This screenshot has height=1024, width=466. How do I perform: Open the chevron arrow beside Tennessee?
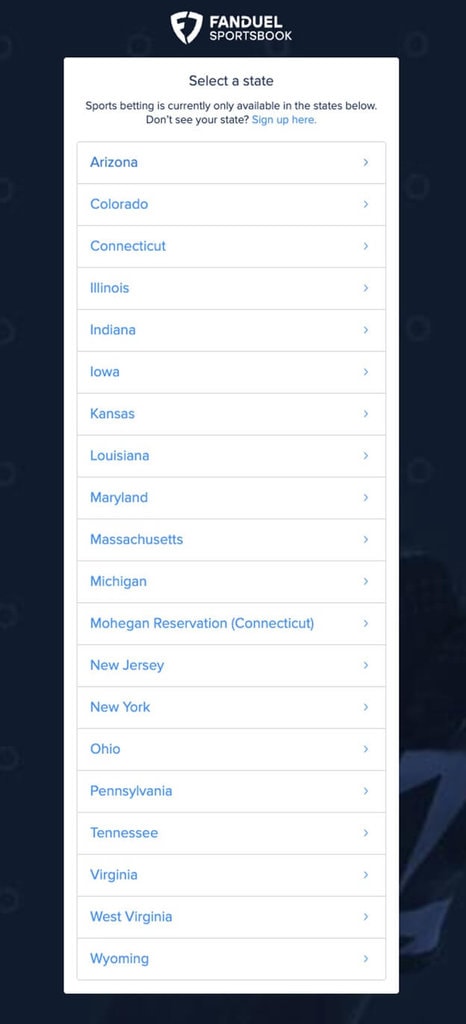[x=366, y=833]
